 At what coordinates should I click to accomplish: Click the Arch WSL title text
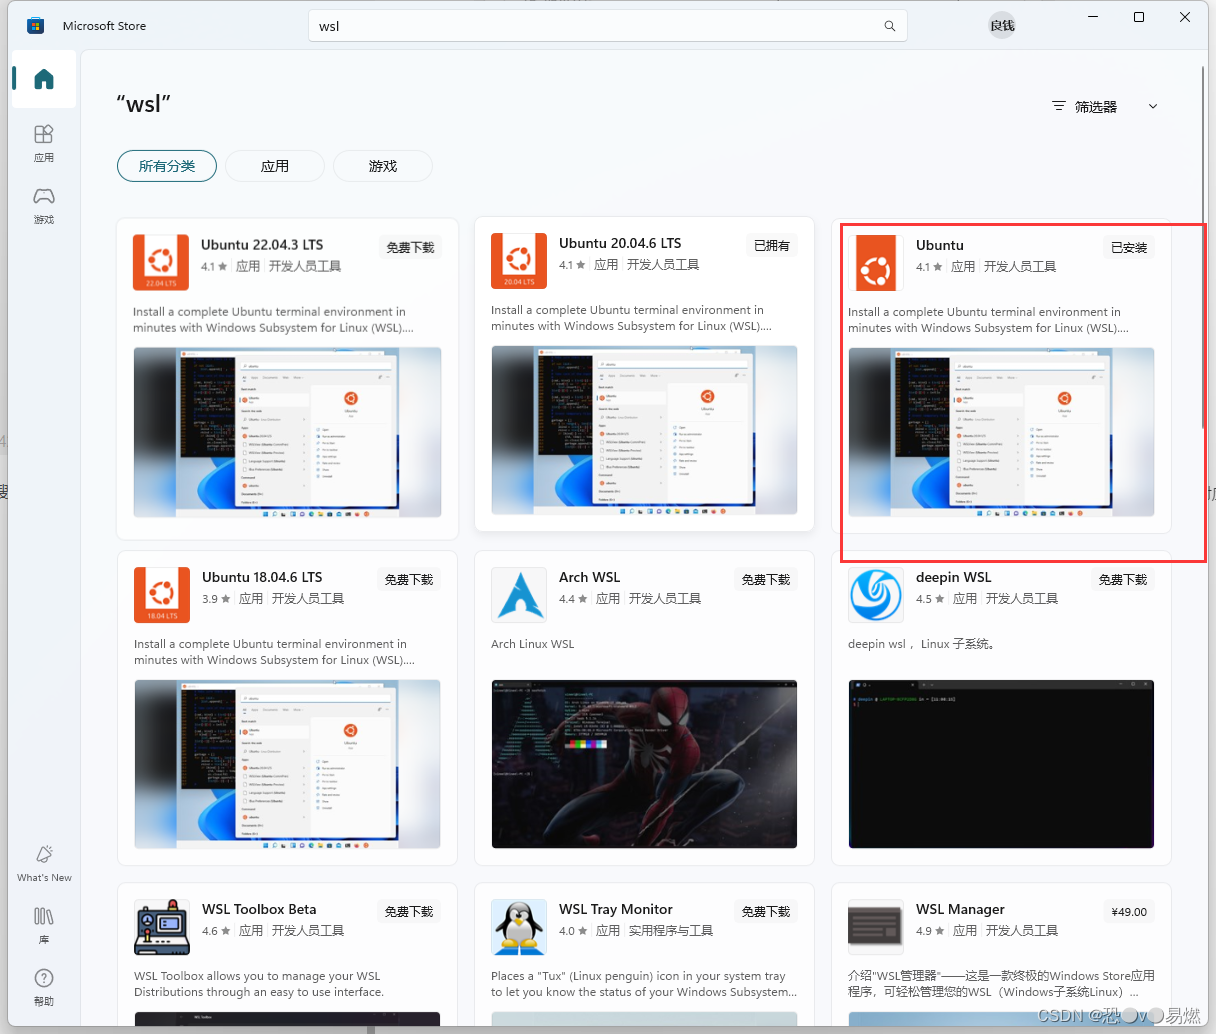(x=590, y=577)
